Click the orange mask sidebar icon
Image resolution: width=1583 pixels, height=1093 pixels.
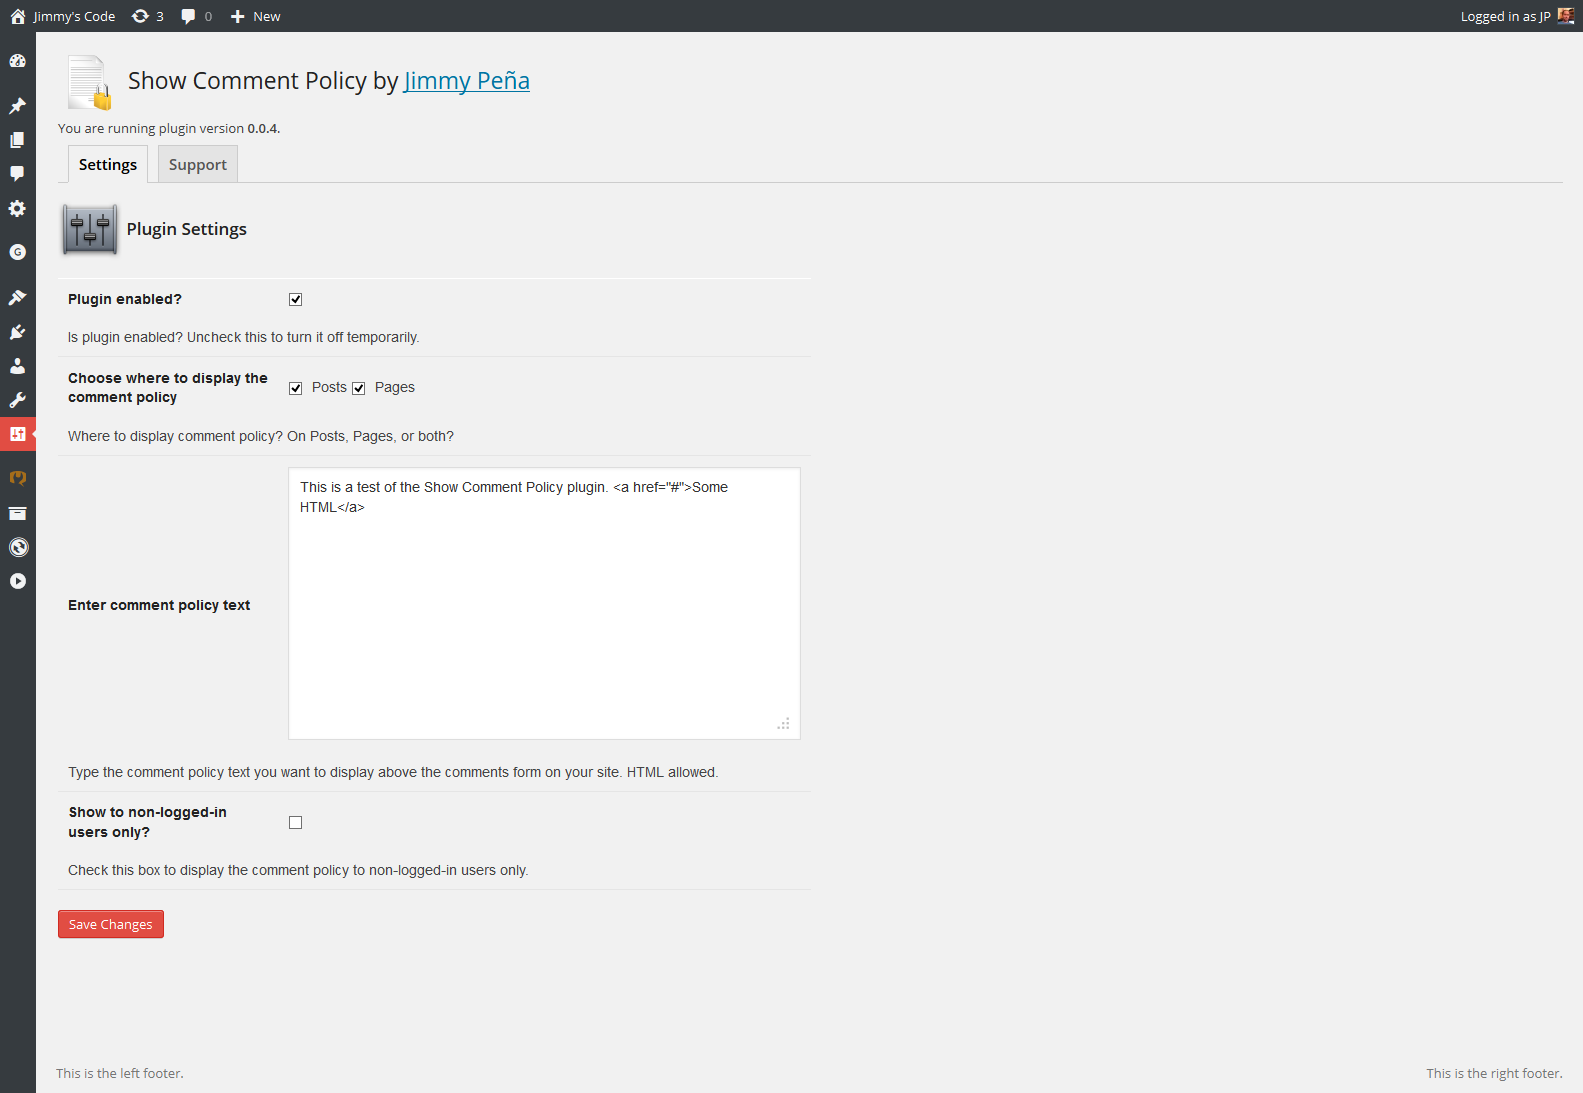[x=17, y=478]
